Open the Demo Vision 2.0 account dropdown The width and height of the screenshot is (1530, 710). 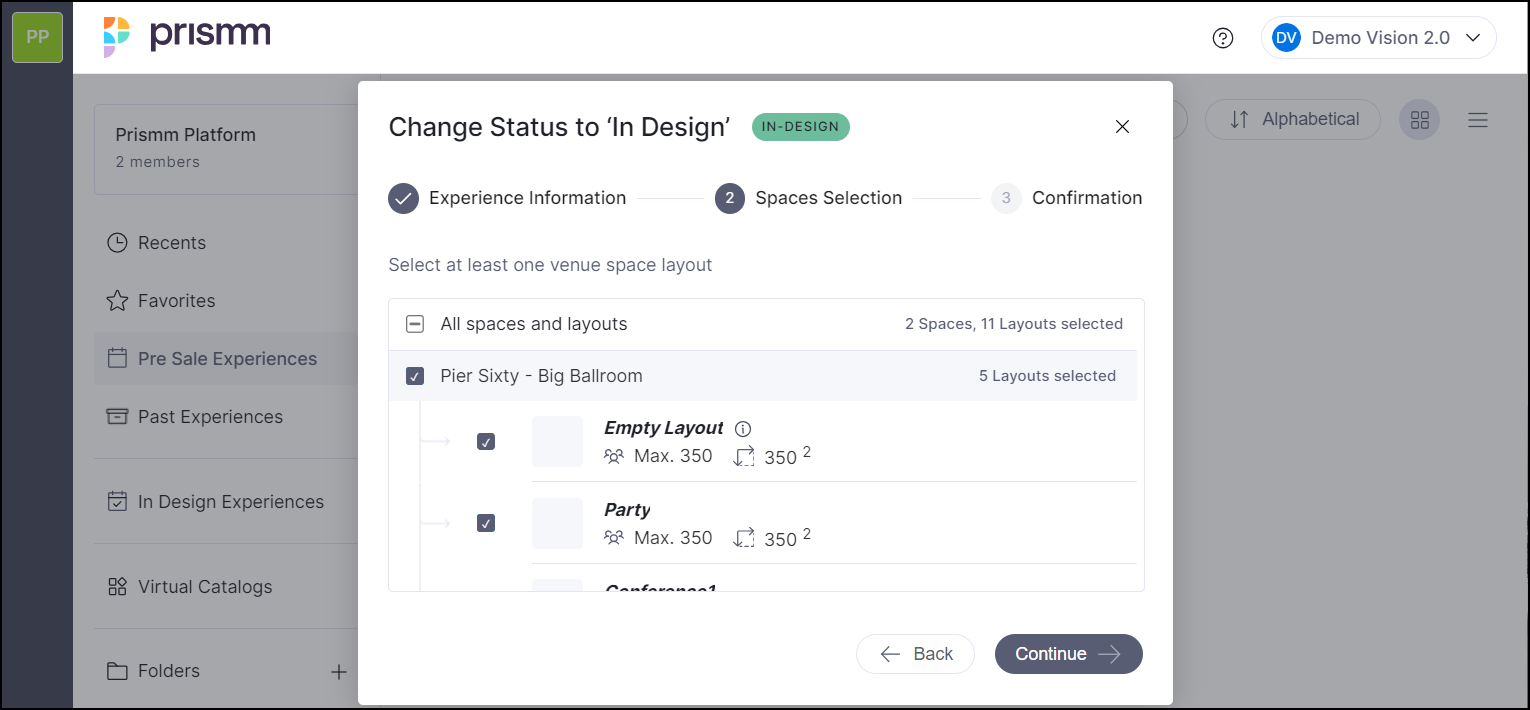[x=1378, y=38]
